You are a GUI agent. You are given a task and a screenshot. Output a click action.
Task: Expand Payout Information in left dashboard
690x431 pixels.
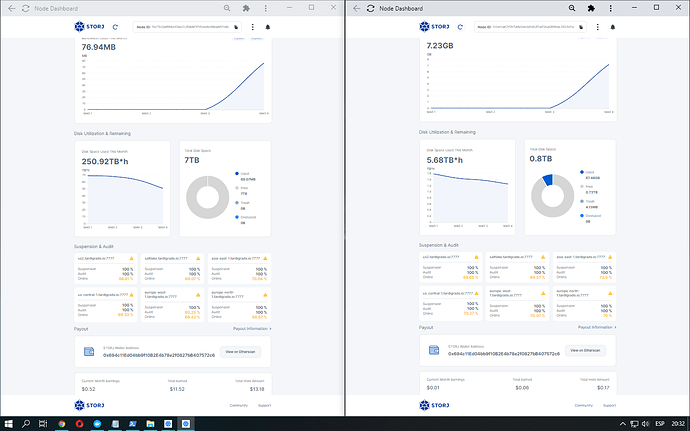point(252,327)
